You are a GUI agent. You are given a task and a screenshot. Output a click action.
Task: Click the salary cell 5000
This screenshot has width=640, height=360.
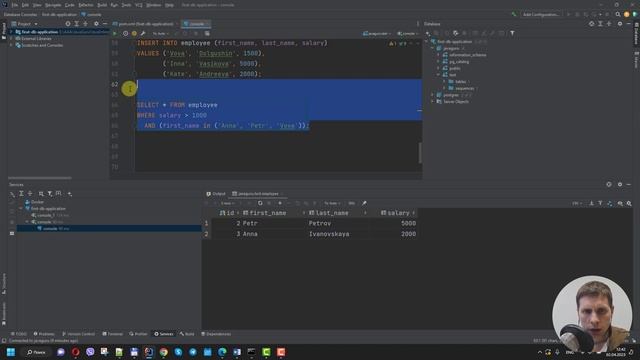click(408, 223)
